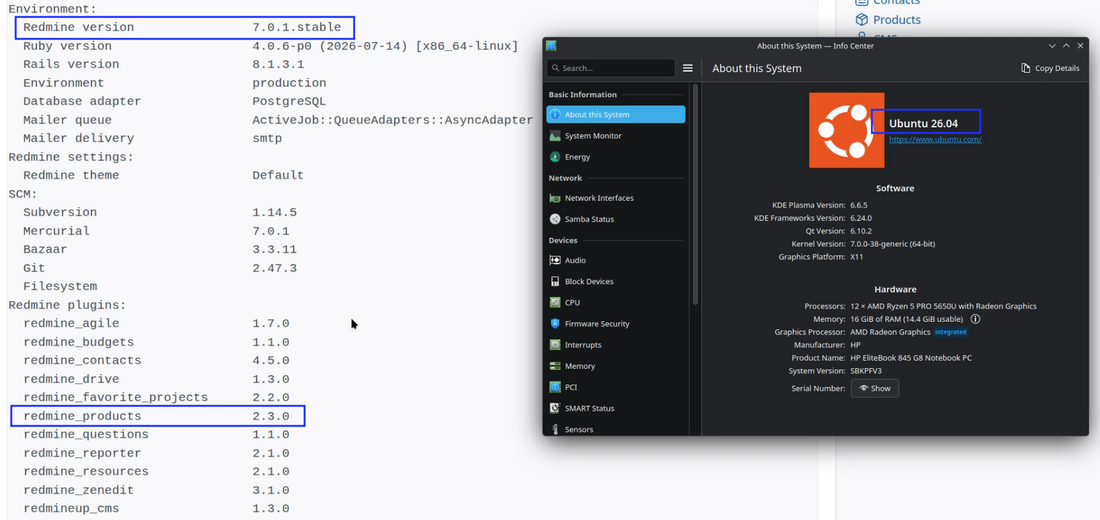Click Graphics Platform value X11
1100x520 pixels.
click(857, 257)
